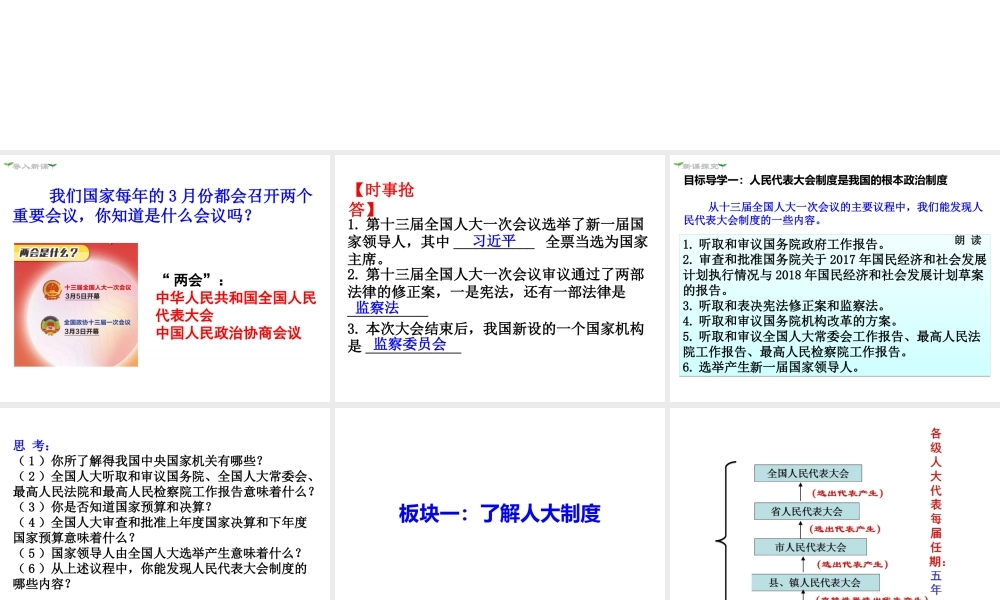This screenshot has width=1000, height=600.
Task: Click 选出代表产生 label under 省人民代表大会
Action: tap(844, 529)
